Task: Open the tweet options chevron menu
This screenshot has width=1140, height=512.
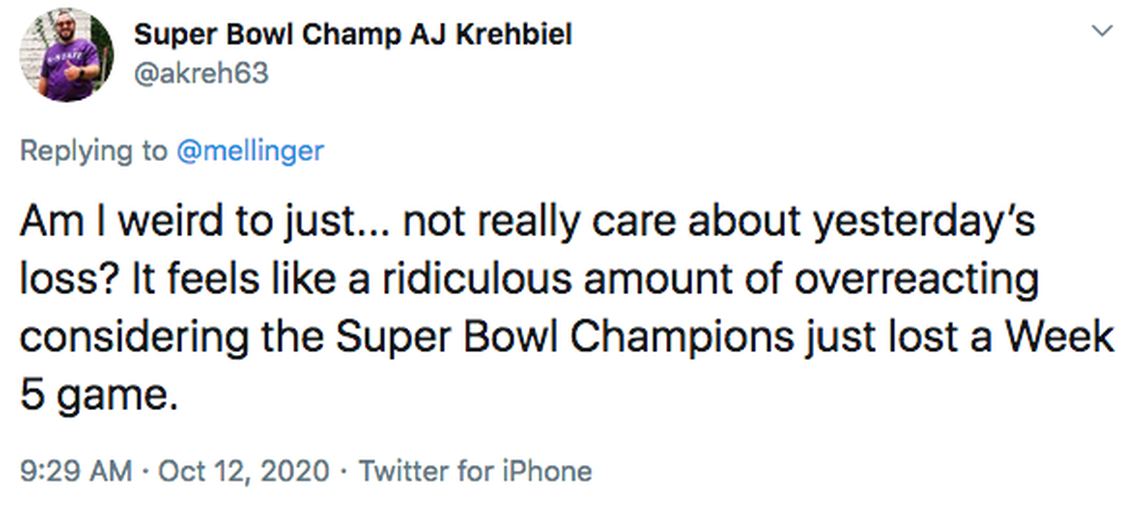Action: tap(1101, 32)
